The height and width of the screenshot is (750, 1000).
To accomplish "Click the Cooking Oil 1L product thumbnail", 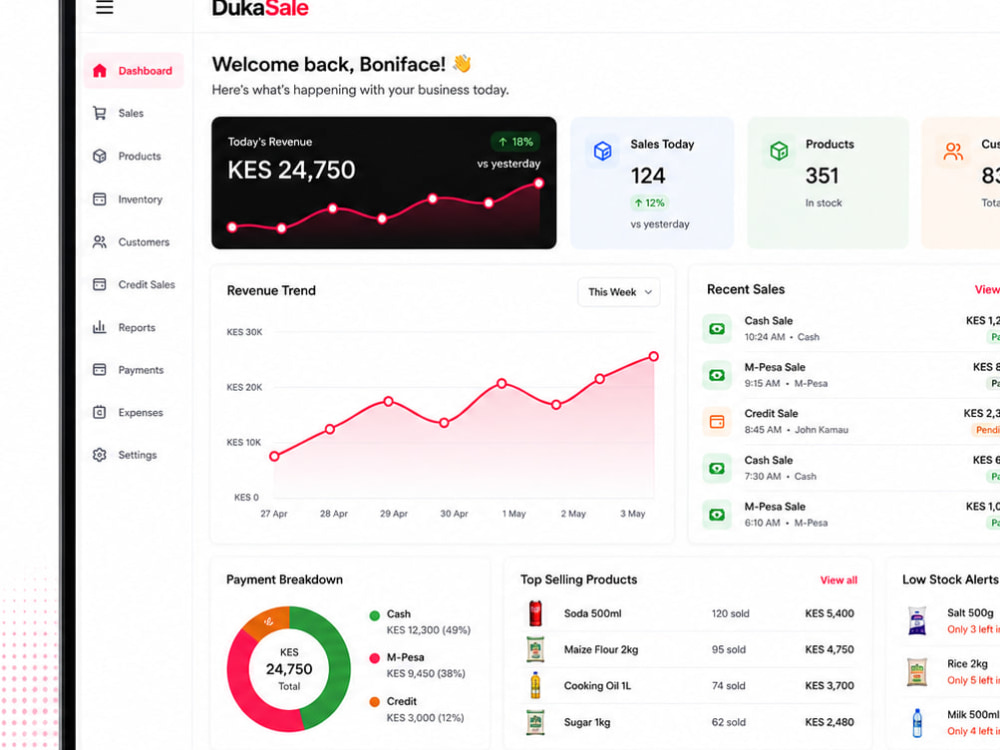I will [536, 686].
